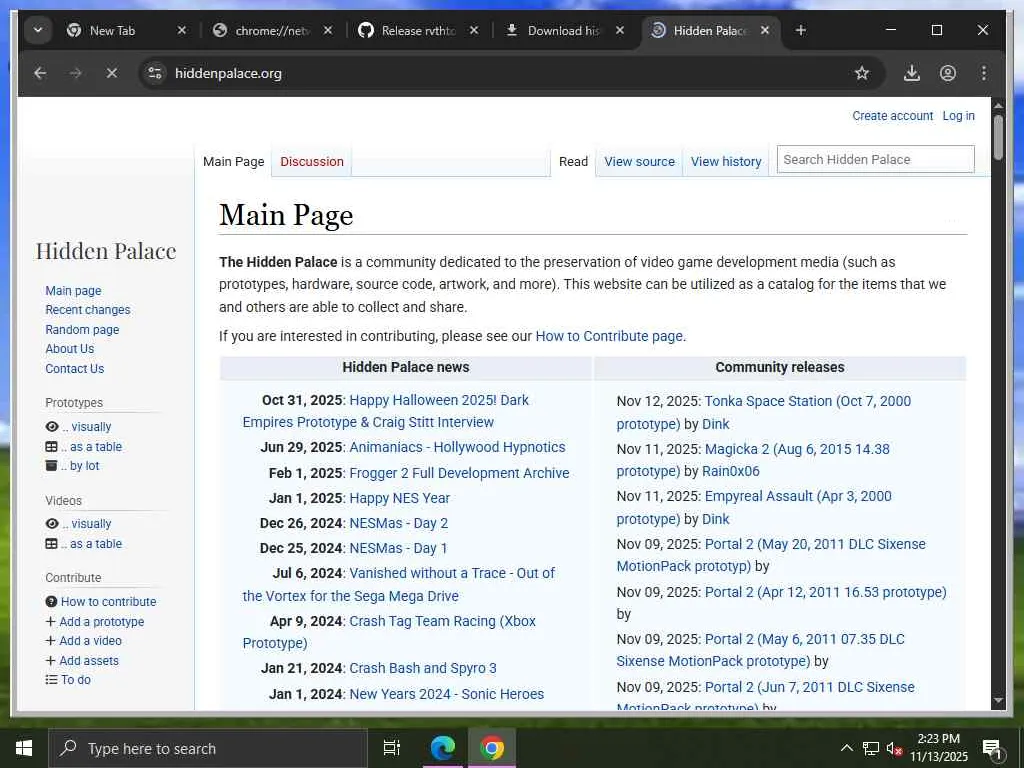Click Add assets link
This screenshot has width=1024, height=768.
(x=89, y=660)
